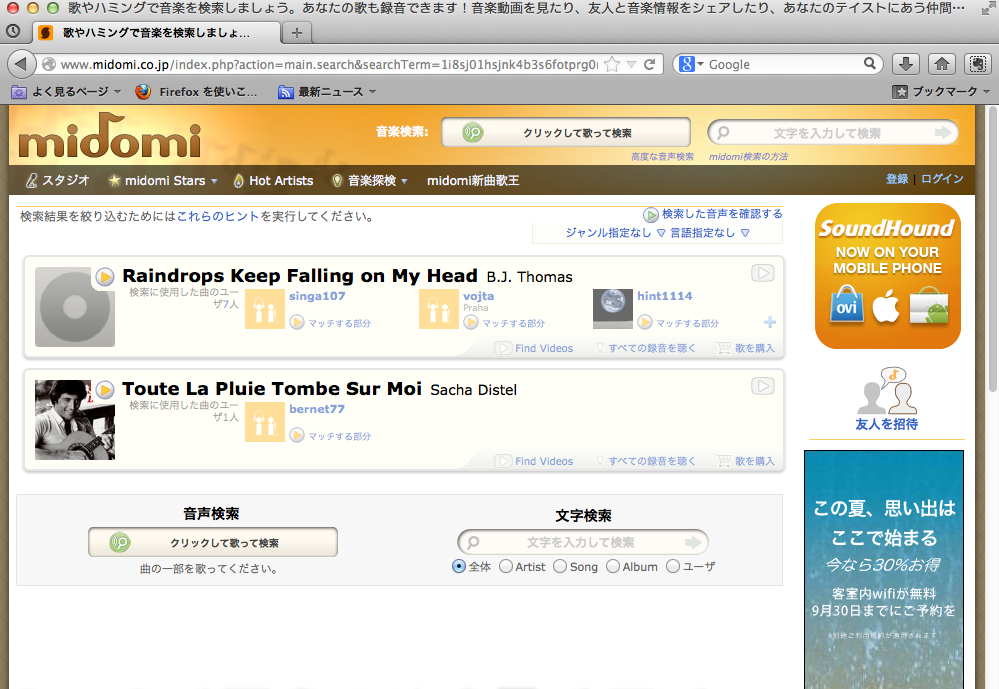999x689 pixels.
Task: Open the ブックマーク menu on the toolbar
Action: [941, 92]
